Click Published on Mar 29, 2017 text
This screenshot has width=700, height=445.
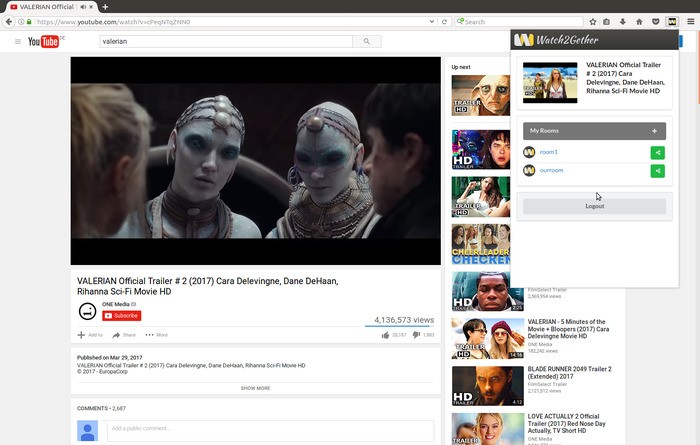pyautogui.click(x=109, y=358)
